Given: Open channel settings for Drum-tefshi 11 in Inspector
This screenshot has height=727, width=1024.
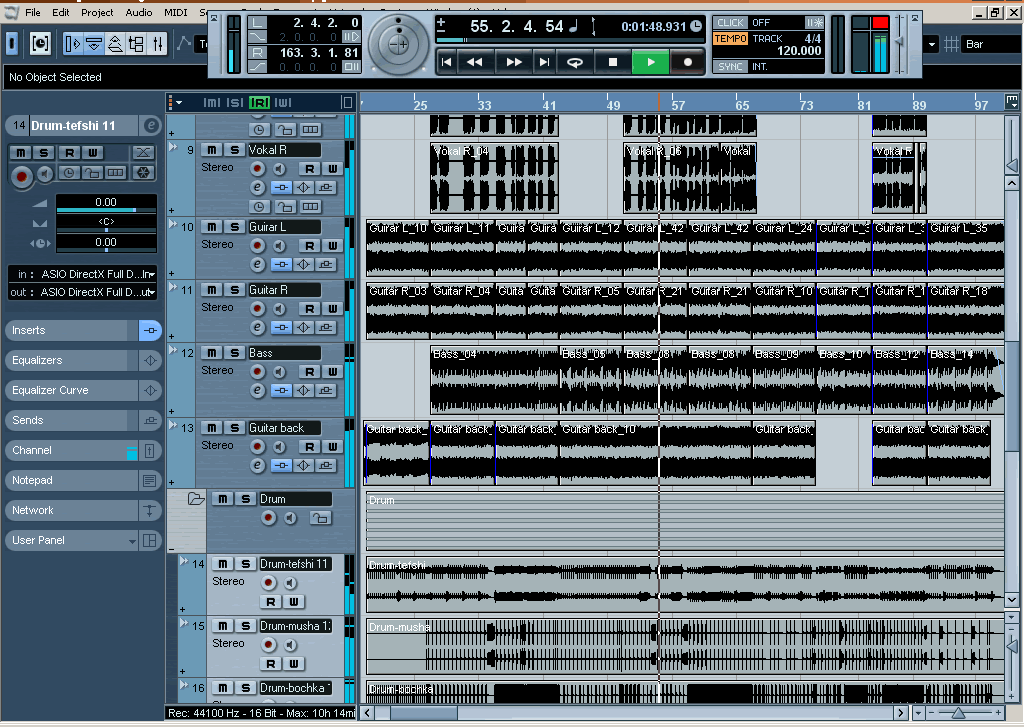Looking at the screenshot, I should click(x=152, y=125).
